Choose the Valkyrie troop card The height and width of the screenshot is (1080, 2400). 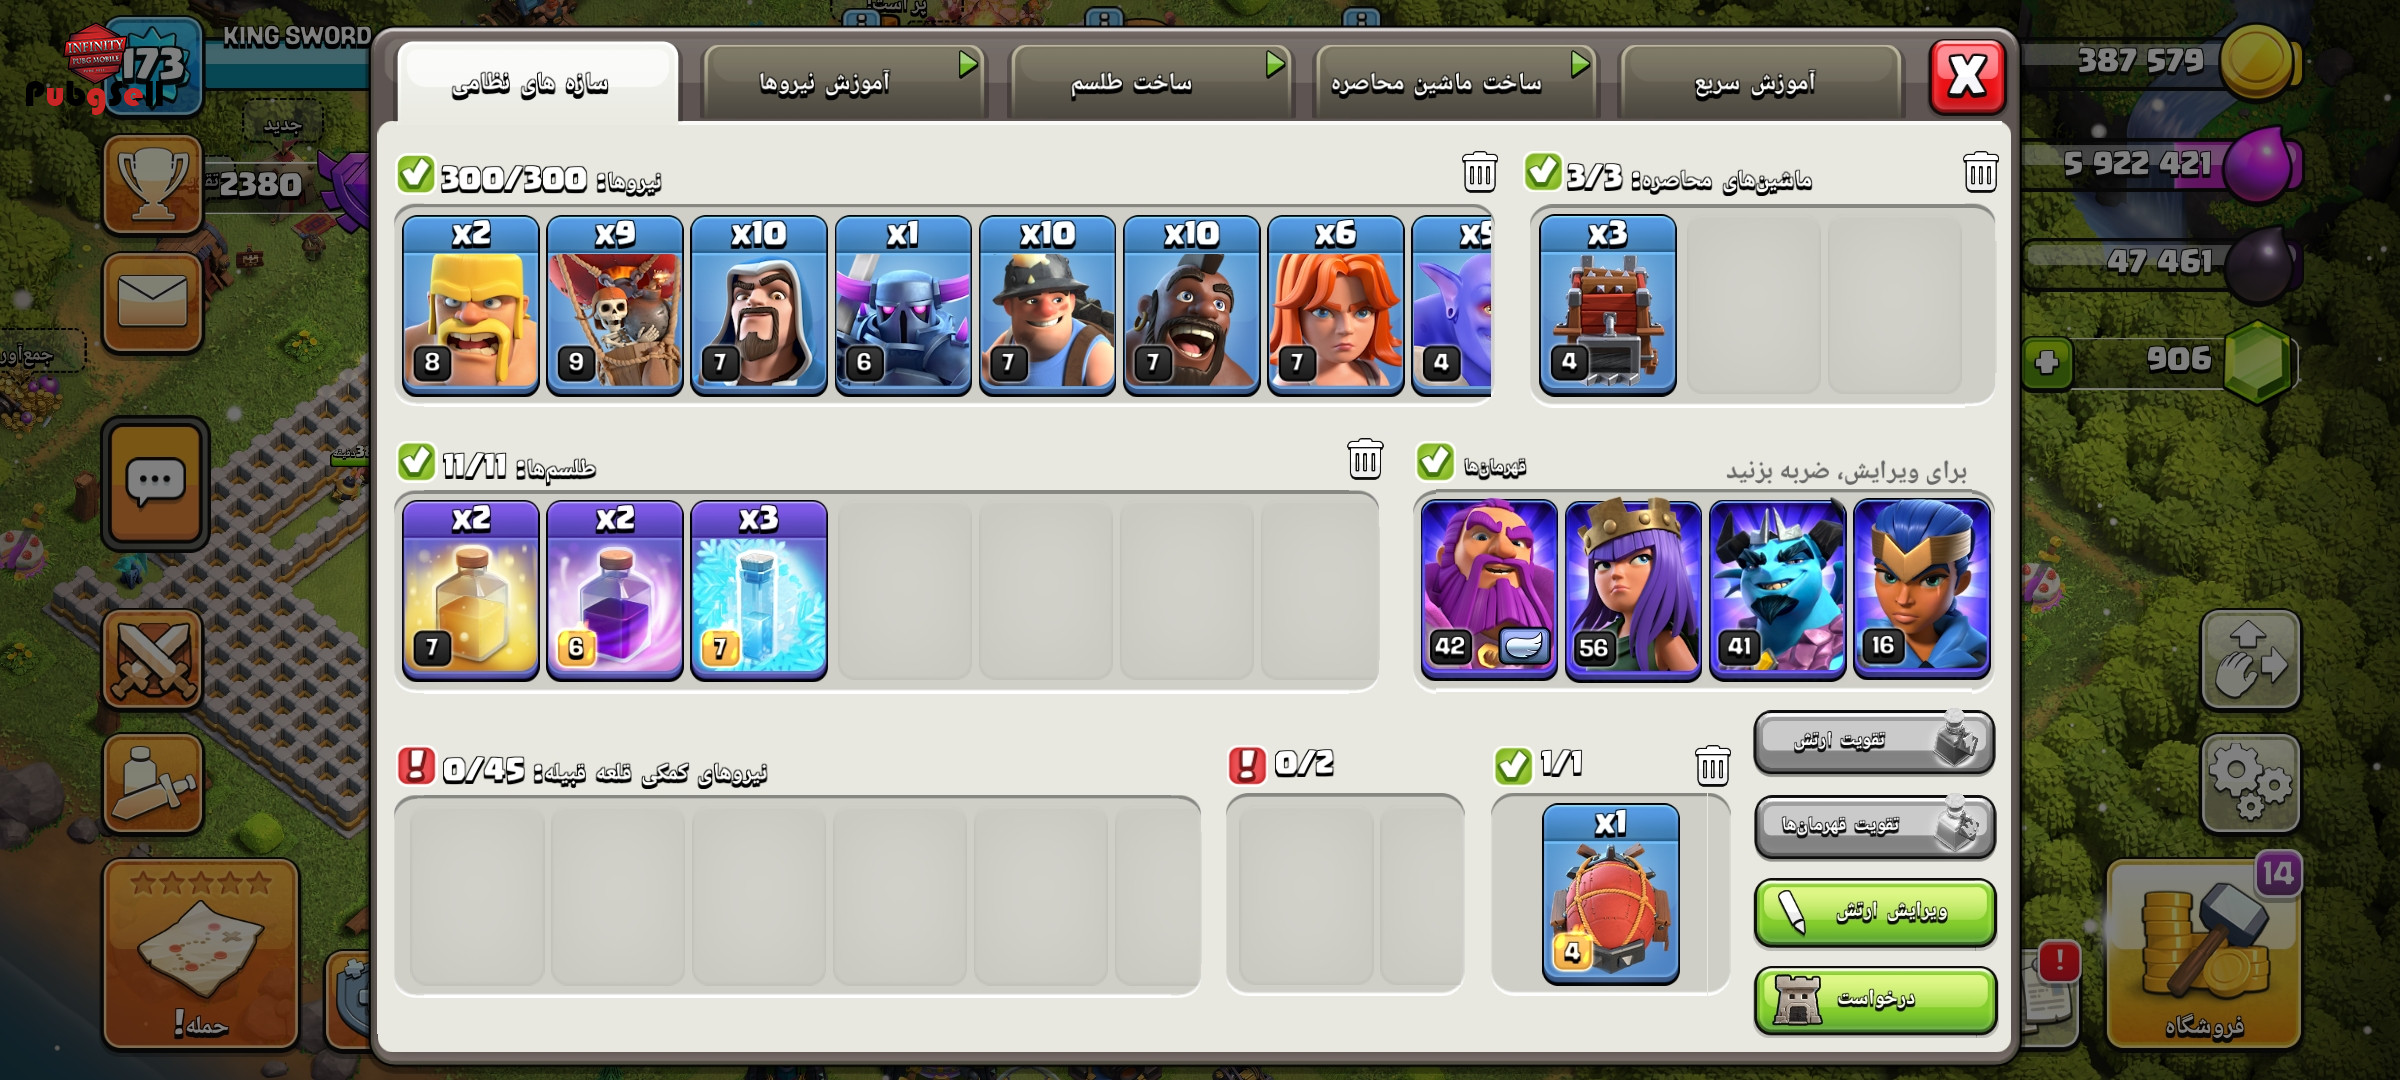click(1335, 305)
